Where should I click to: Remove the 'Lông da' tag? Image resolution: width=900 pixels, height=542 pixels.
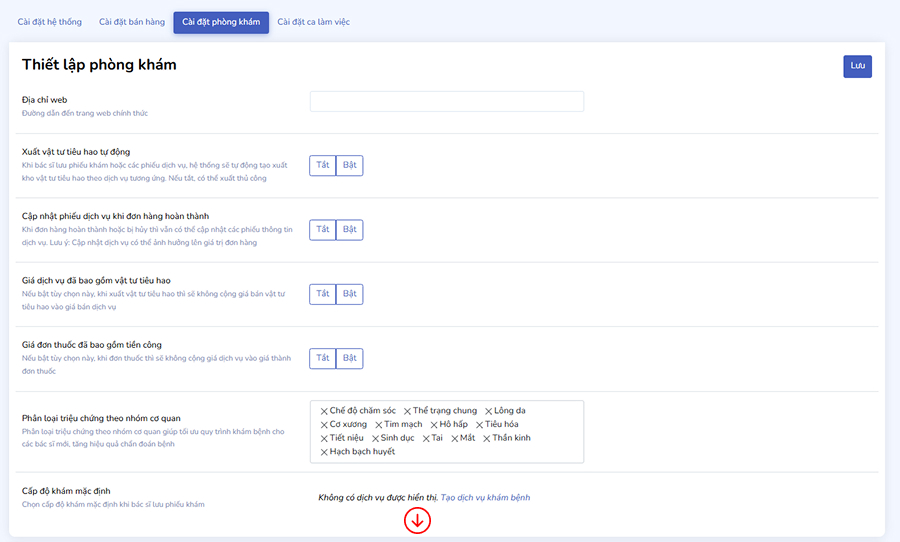[x=489, y=411]
